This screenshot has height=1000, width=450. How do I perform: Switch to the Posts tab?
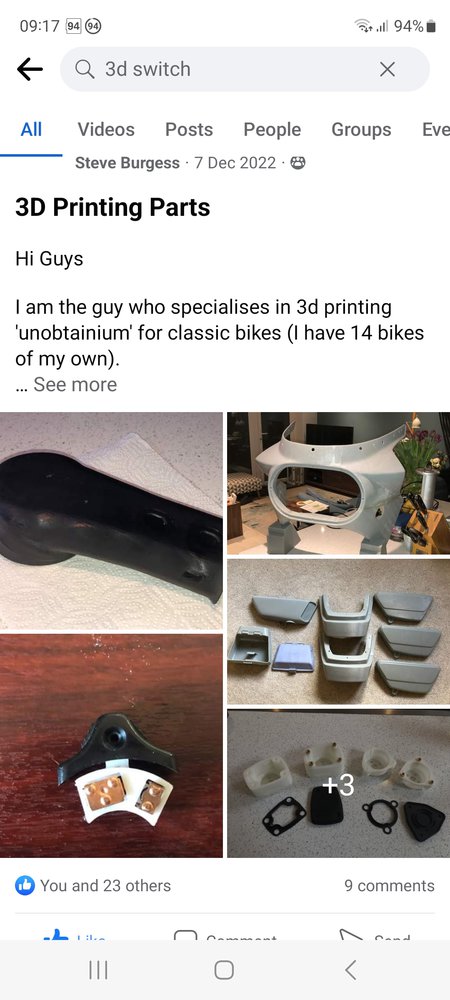click(x=189, y=129)
